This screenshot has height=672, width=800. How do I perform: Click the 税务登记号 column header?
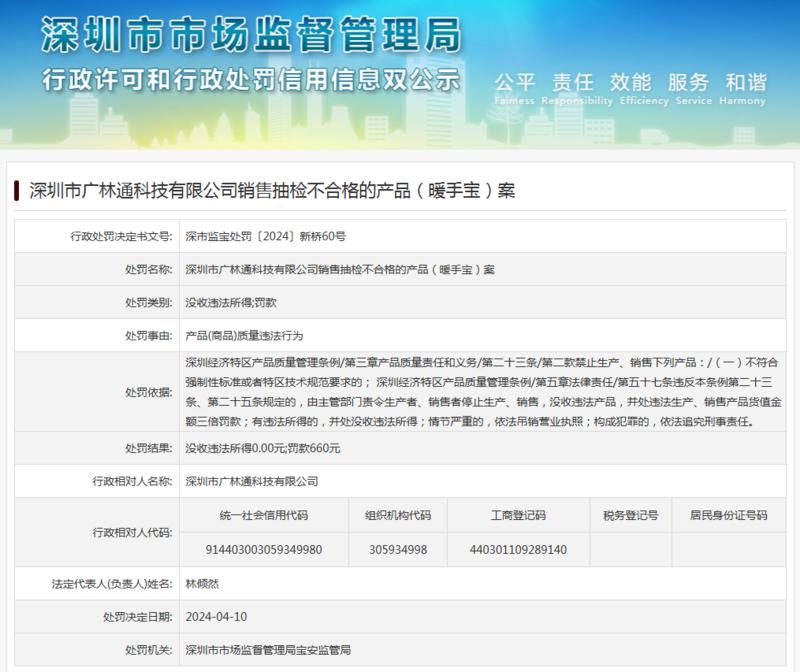point(631,515)
